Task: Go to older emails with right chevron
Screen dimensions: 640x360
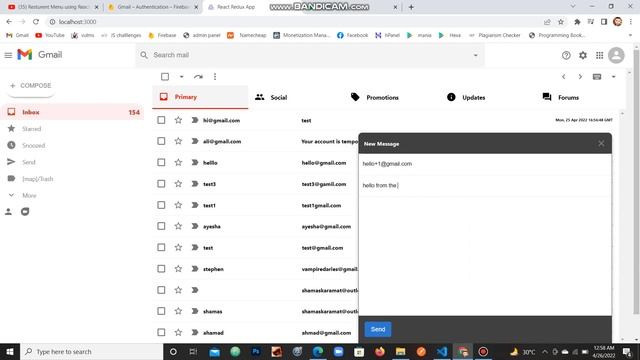Action: coord(580,77)
